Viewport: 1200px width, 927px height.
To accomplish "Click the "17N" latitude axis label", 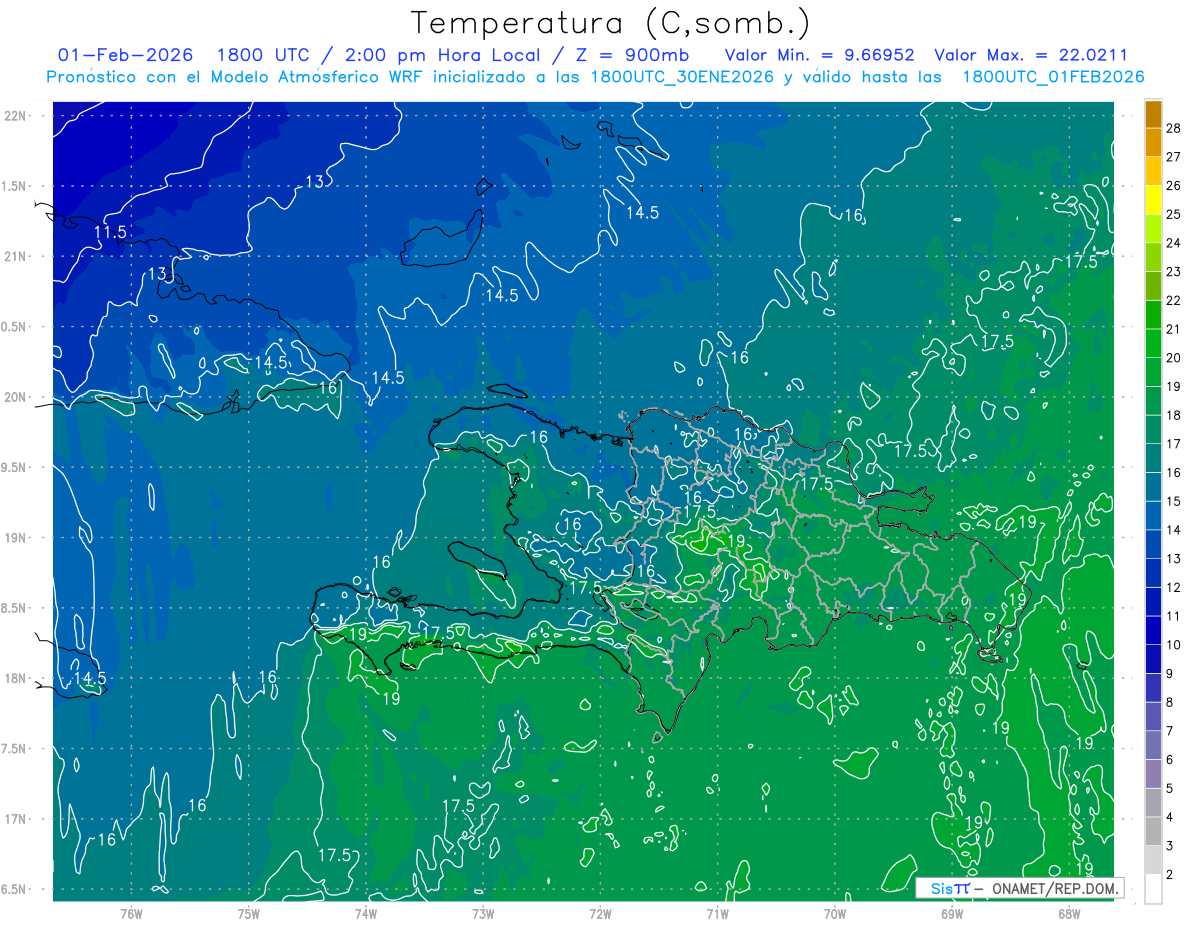I will point(16,819).
